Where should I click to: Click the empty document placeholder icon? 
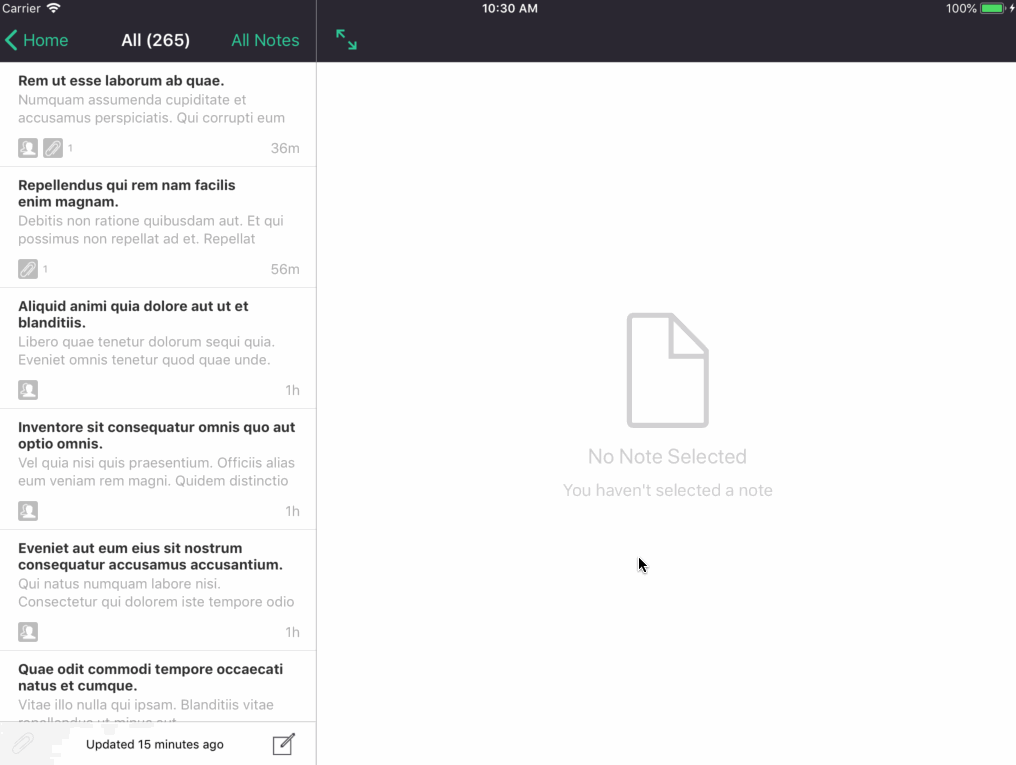tap(667, 371)
